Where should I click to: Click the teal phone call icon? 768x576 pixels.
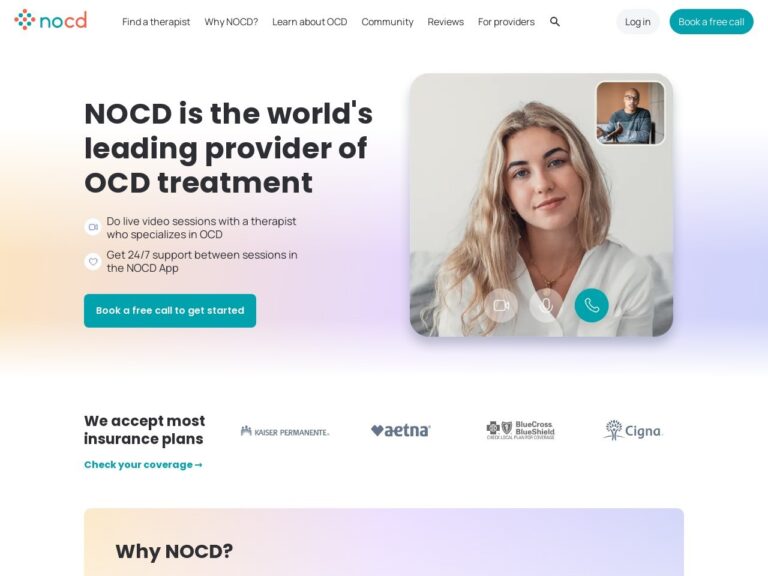591,306
